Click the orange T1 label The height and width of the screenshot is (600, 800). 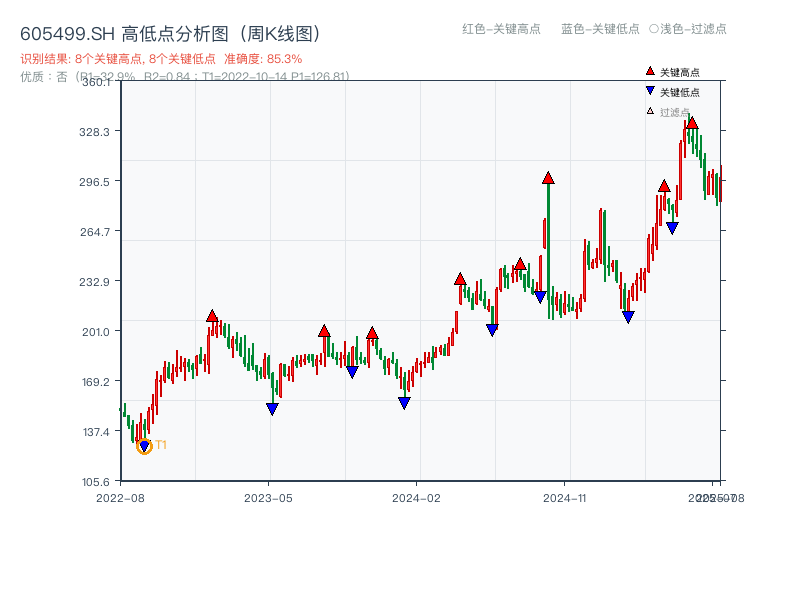pyautogui.click(x=161, y=445)
